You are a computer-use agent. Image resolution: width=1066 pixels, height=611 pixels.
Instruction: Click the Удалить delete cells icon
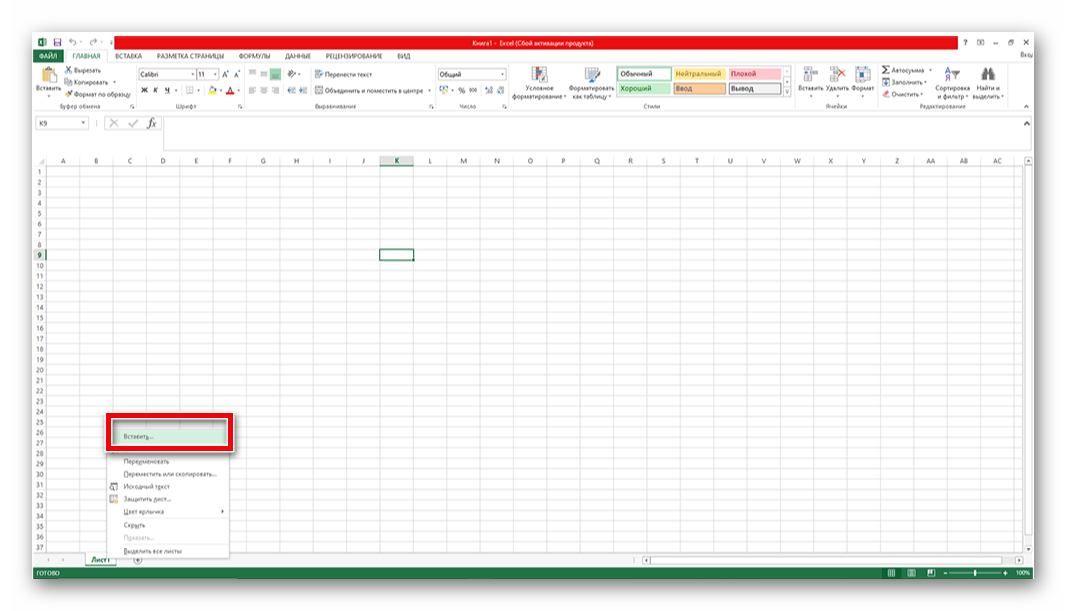pyautogui.click(x=837, y=75)
